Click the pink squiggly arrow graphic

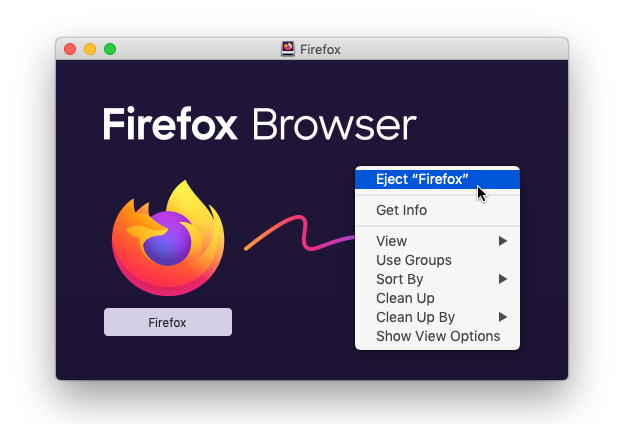click(298, 237)
